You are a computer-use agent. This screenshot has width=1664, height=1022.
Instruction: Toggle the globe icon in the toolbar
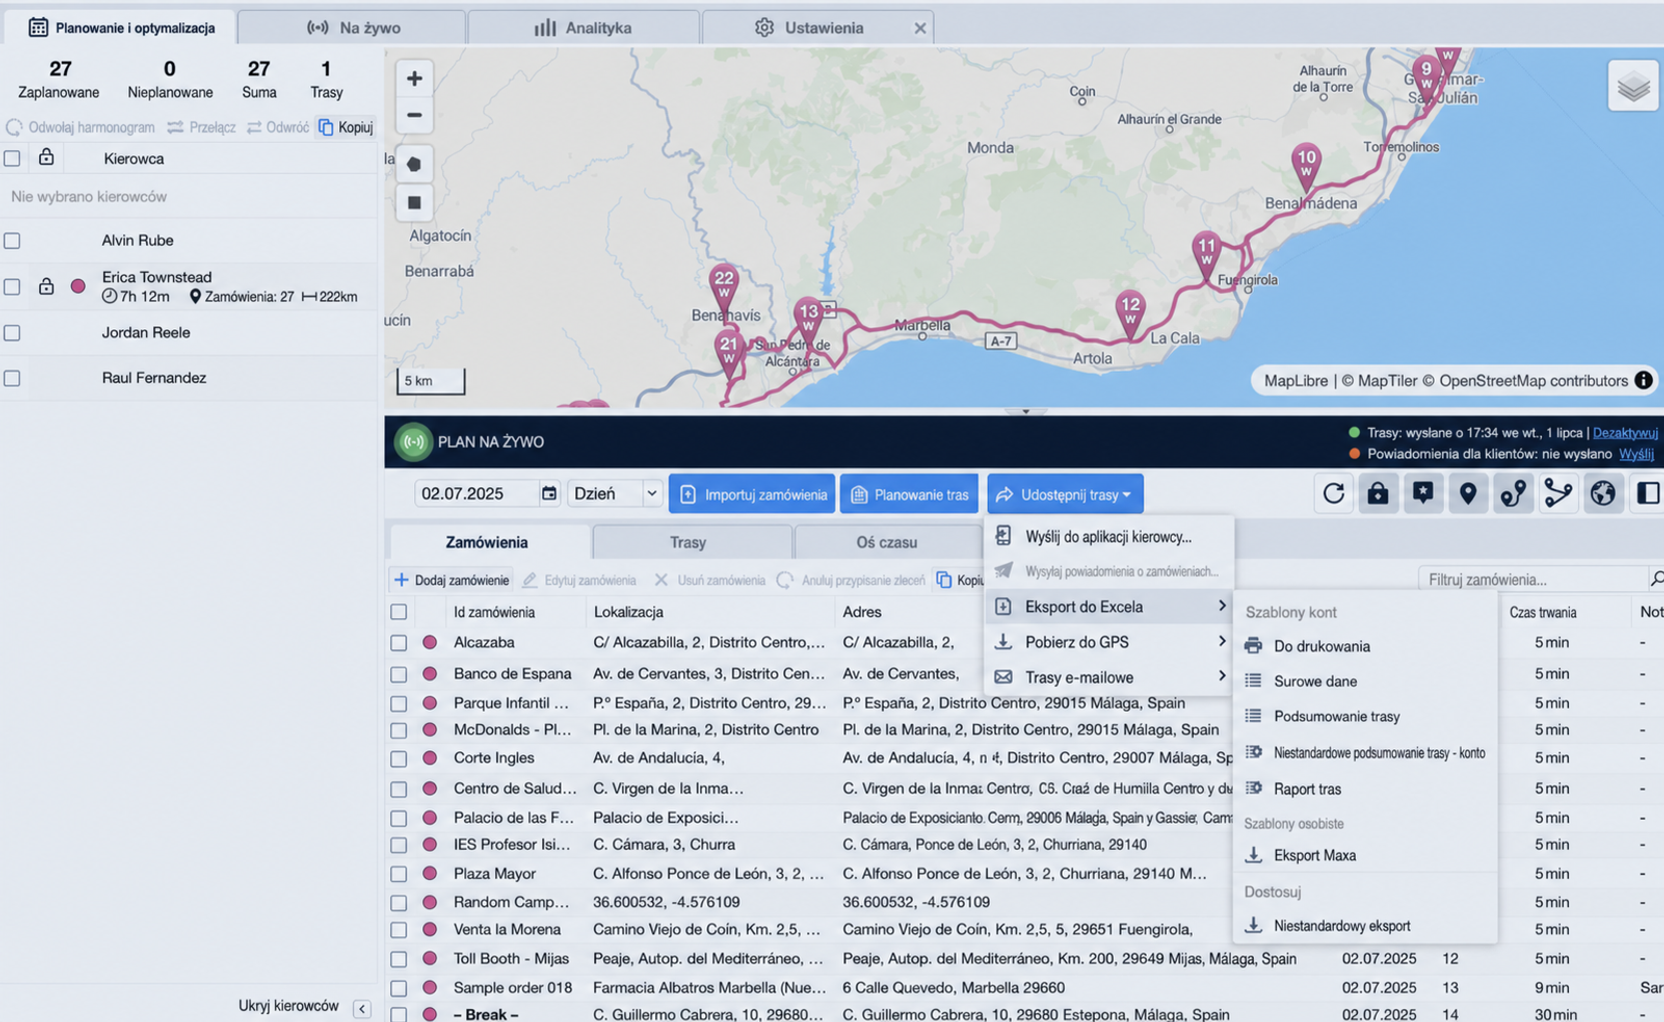coord(1603,494)
